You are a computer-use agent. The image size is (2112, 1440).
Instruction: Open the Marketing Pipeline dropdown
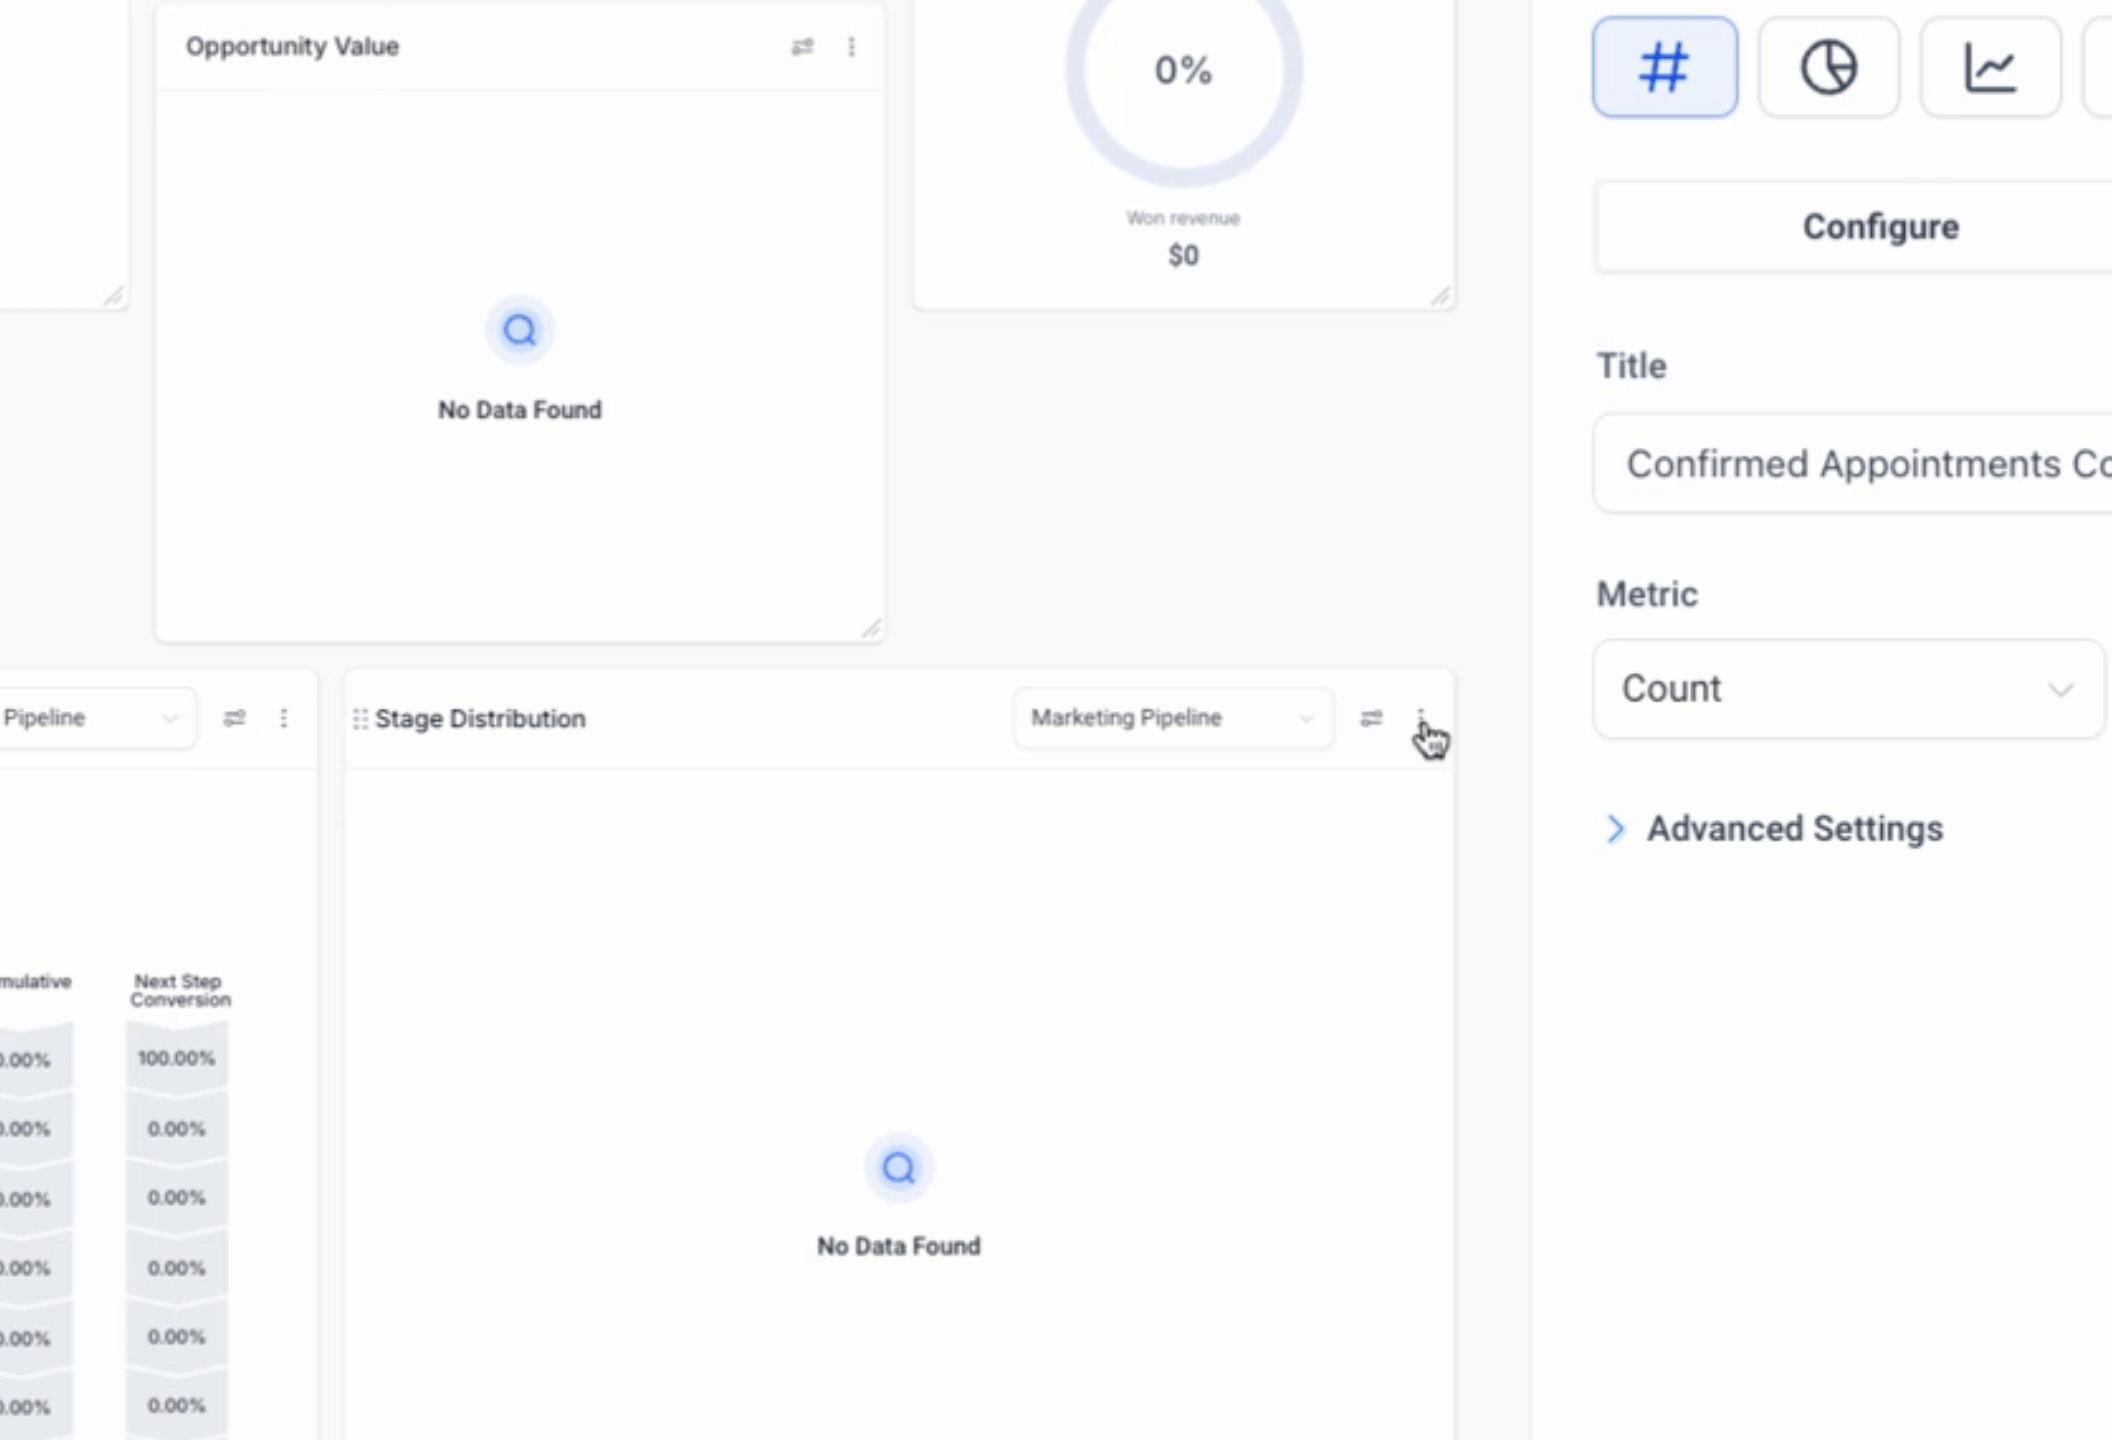[x=1172, y=718]
